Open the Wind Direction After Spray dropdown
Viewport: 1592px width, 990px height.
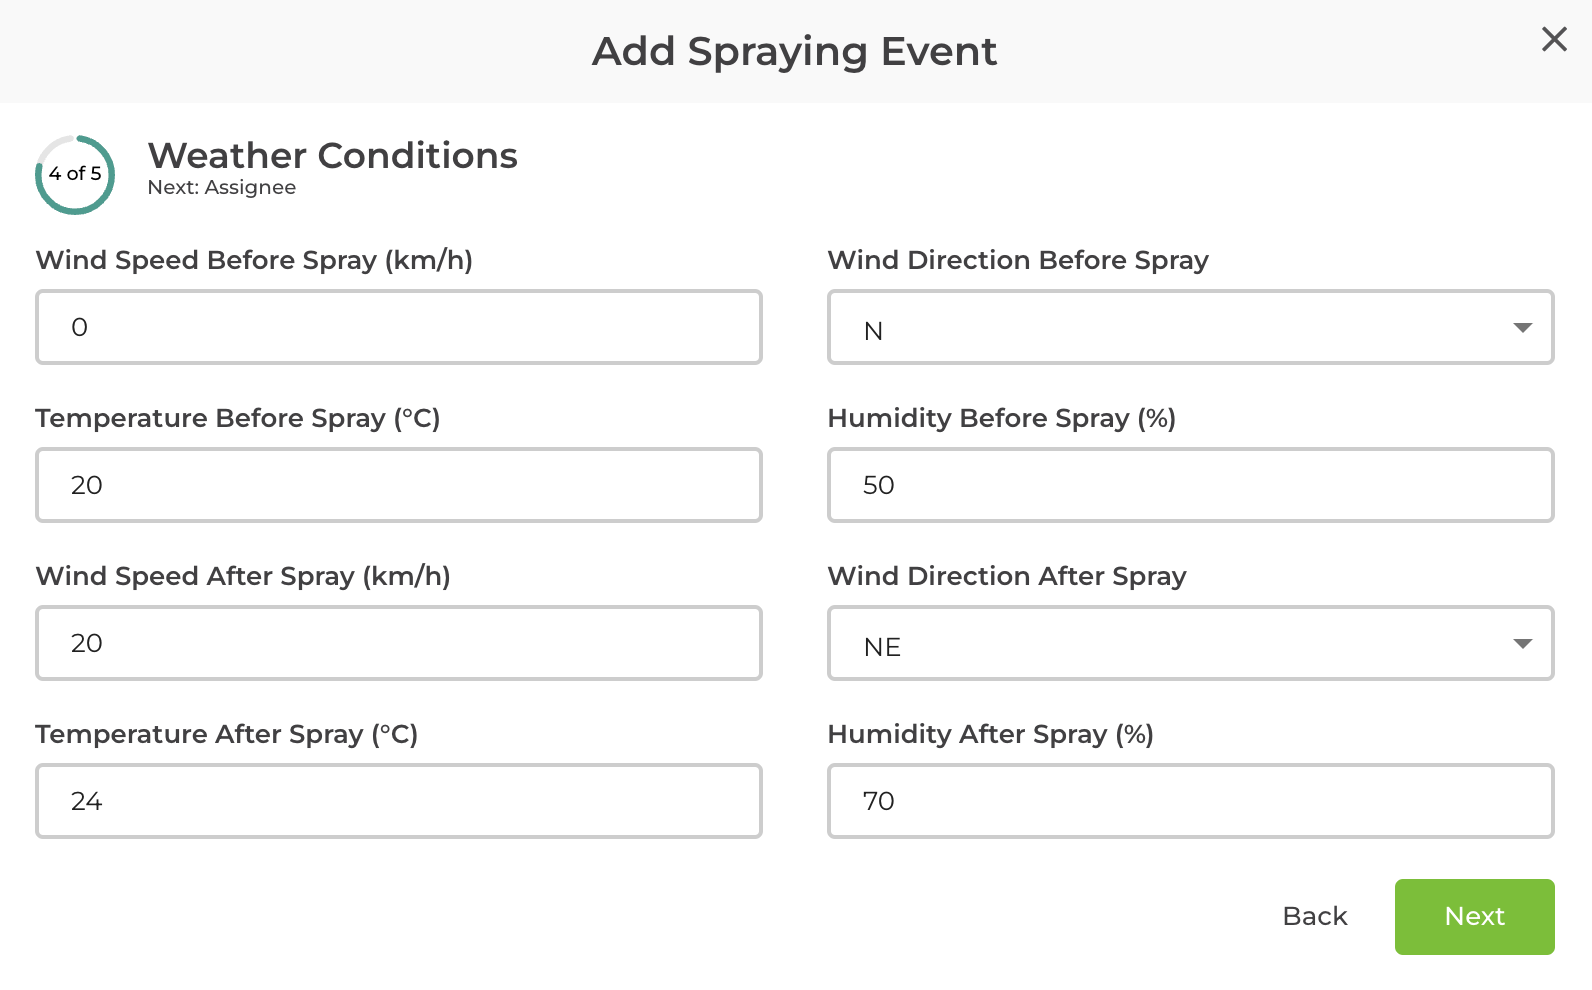tap(1190, 644)
